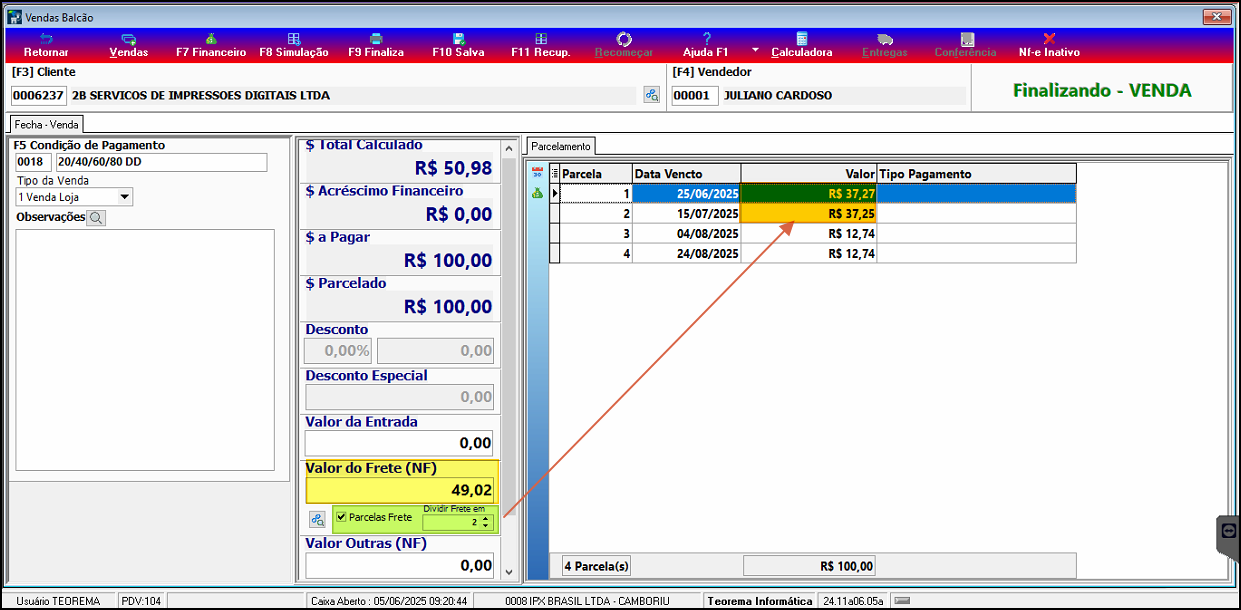Click the grid column selector icon

tap(555, 174)
